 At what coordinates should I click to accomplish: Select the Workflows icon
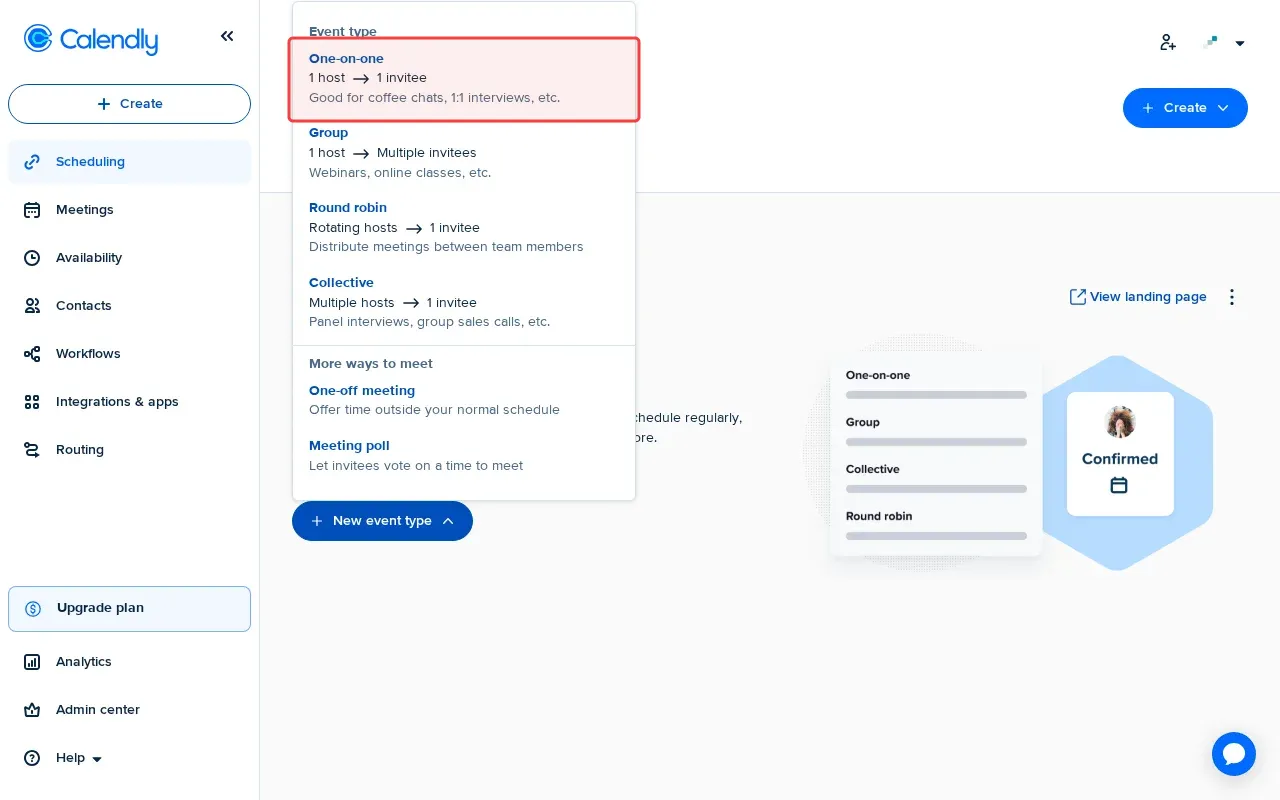click(x=32, y=353)
